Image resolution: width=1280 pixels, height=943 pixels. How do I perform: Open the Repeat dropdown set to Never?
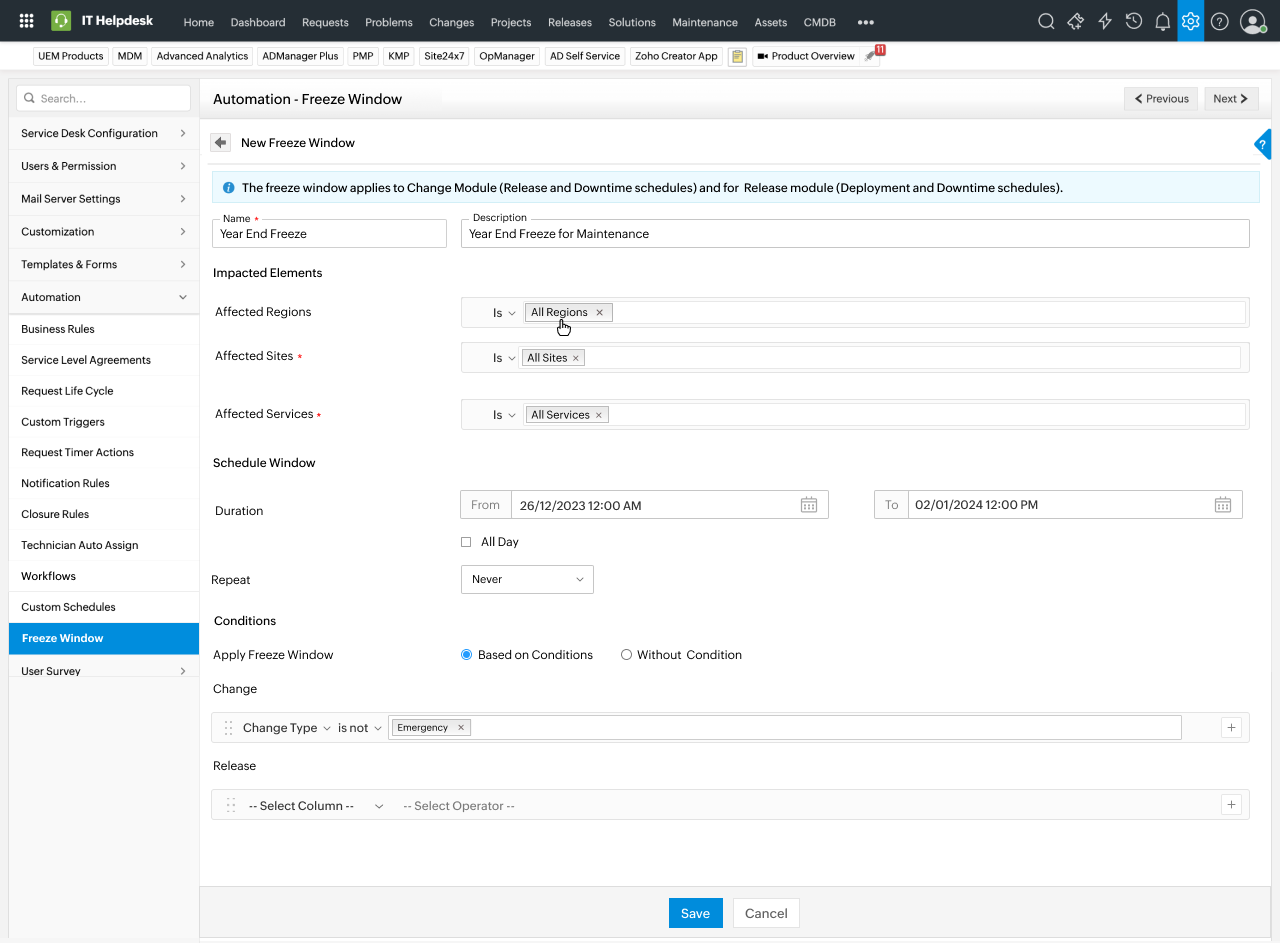click(x=527, y=579)
